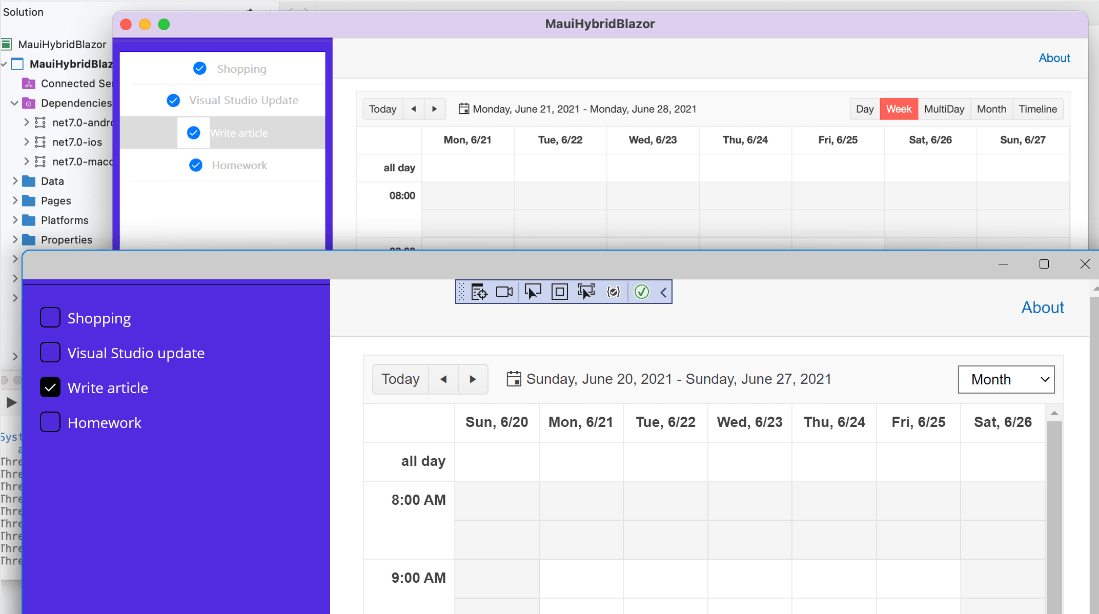Check the Homework checkbox in front window
Image resolution: width=1099 pixels, height=614 pixels.
tap(50, 422)
